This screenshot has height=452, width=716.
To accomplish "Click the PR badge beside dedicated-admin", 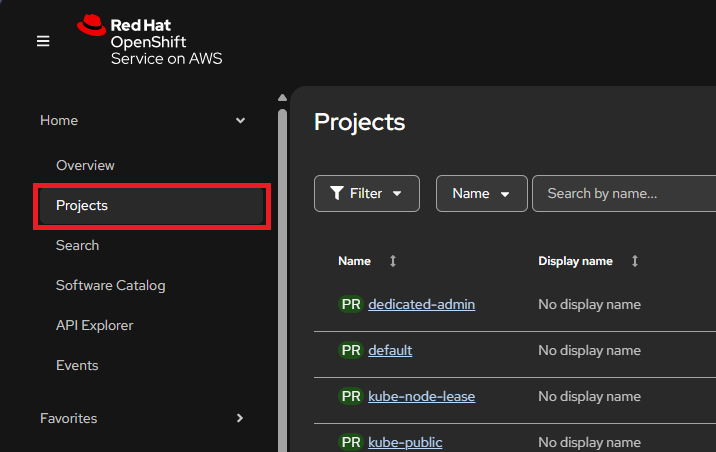I will [351, 304].
